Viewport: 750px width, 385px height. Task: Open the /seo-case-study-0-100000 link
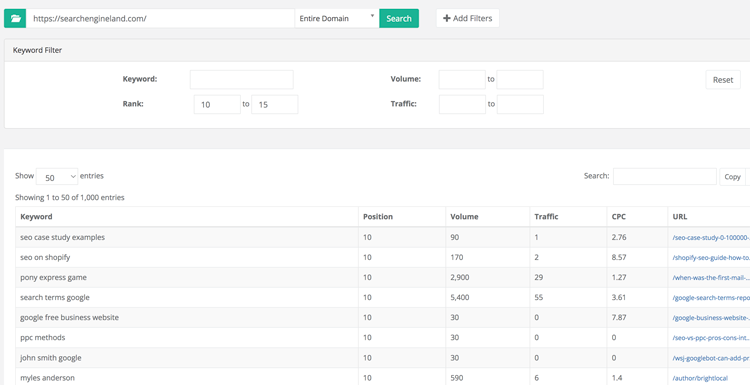[711, 238]
